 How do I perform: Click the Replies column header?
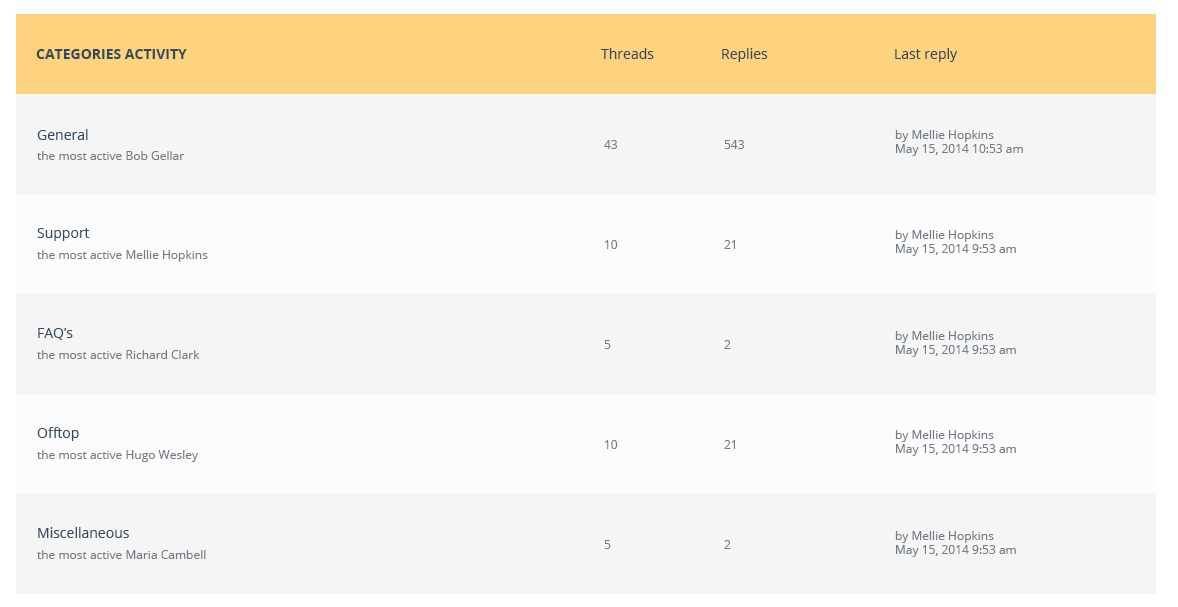tap(745, 54)
